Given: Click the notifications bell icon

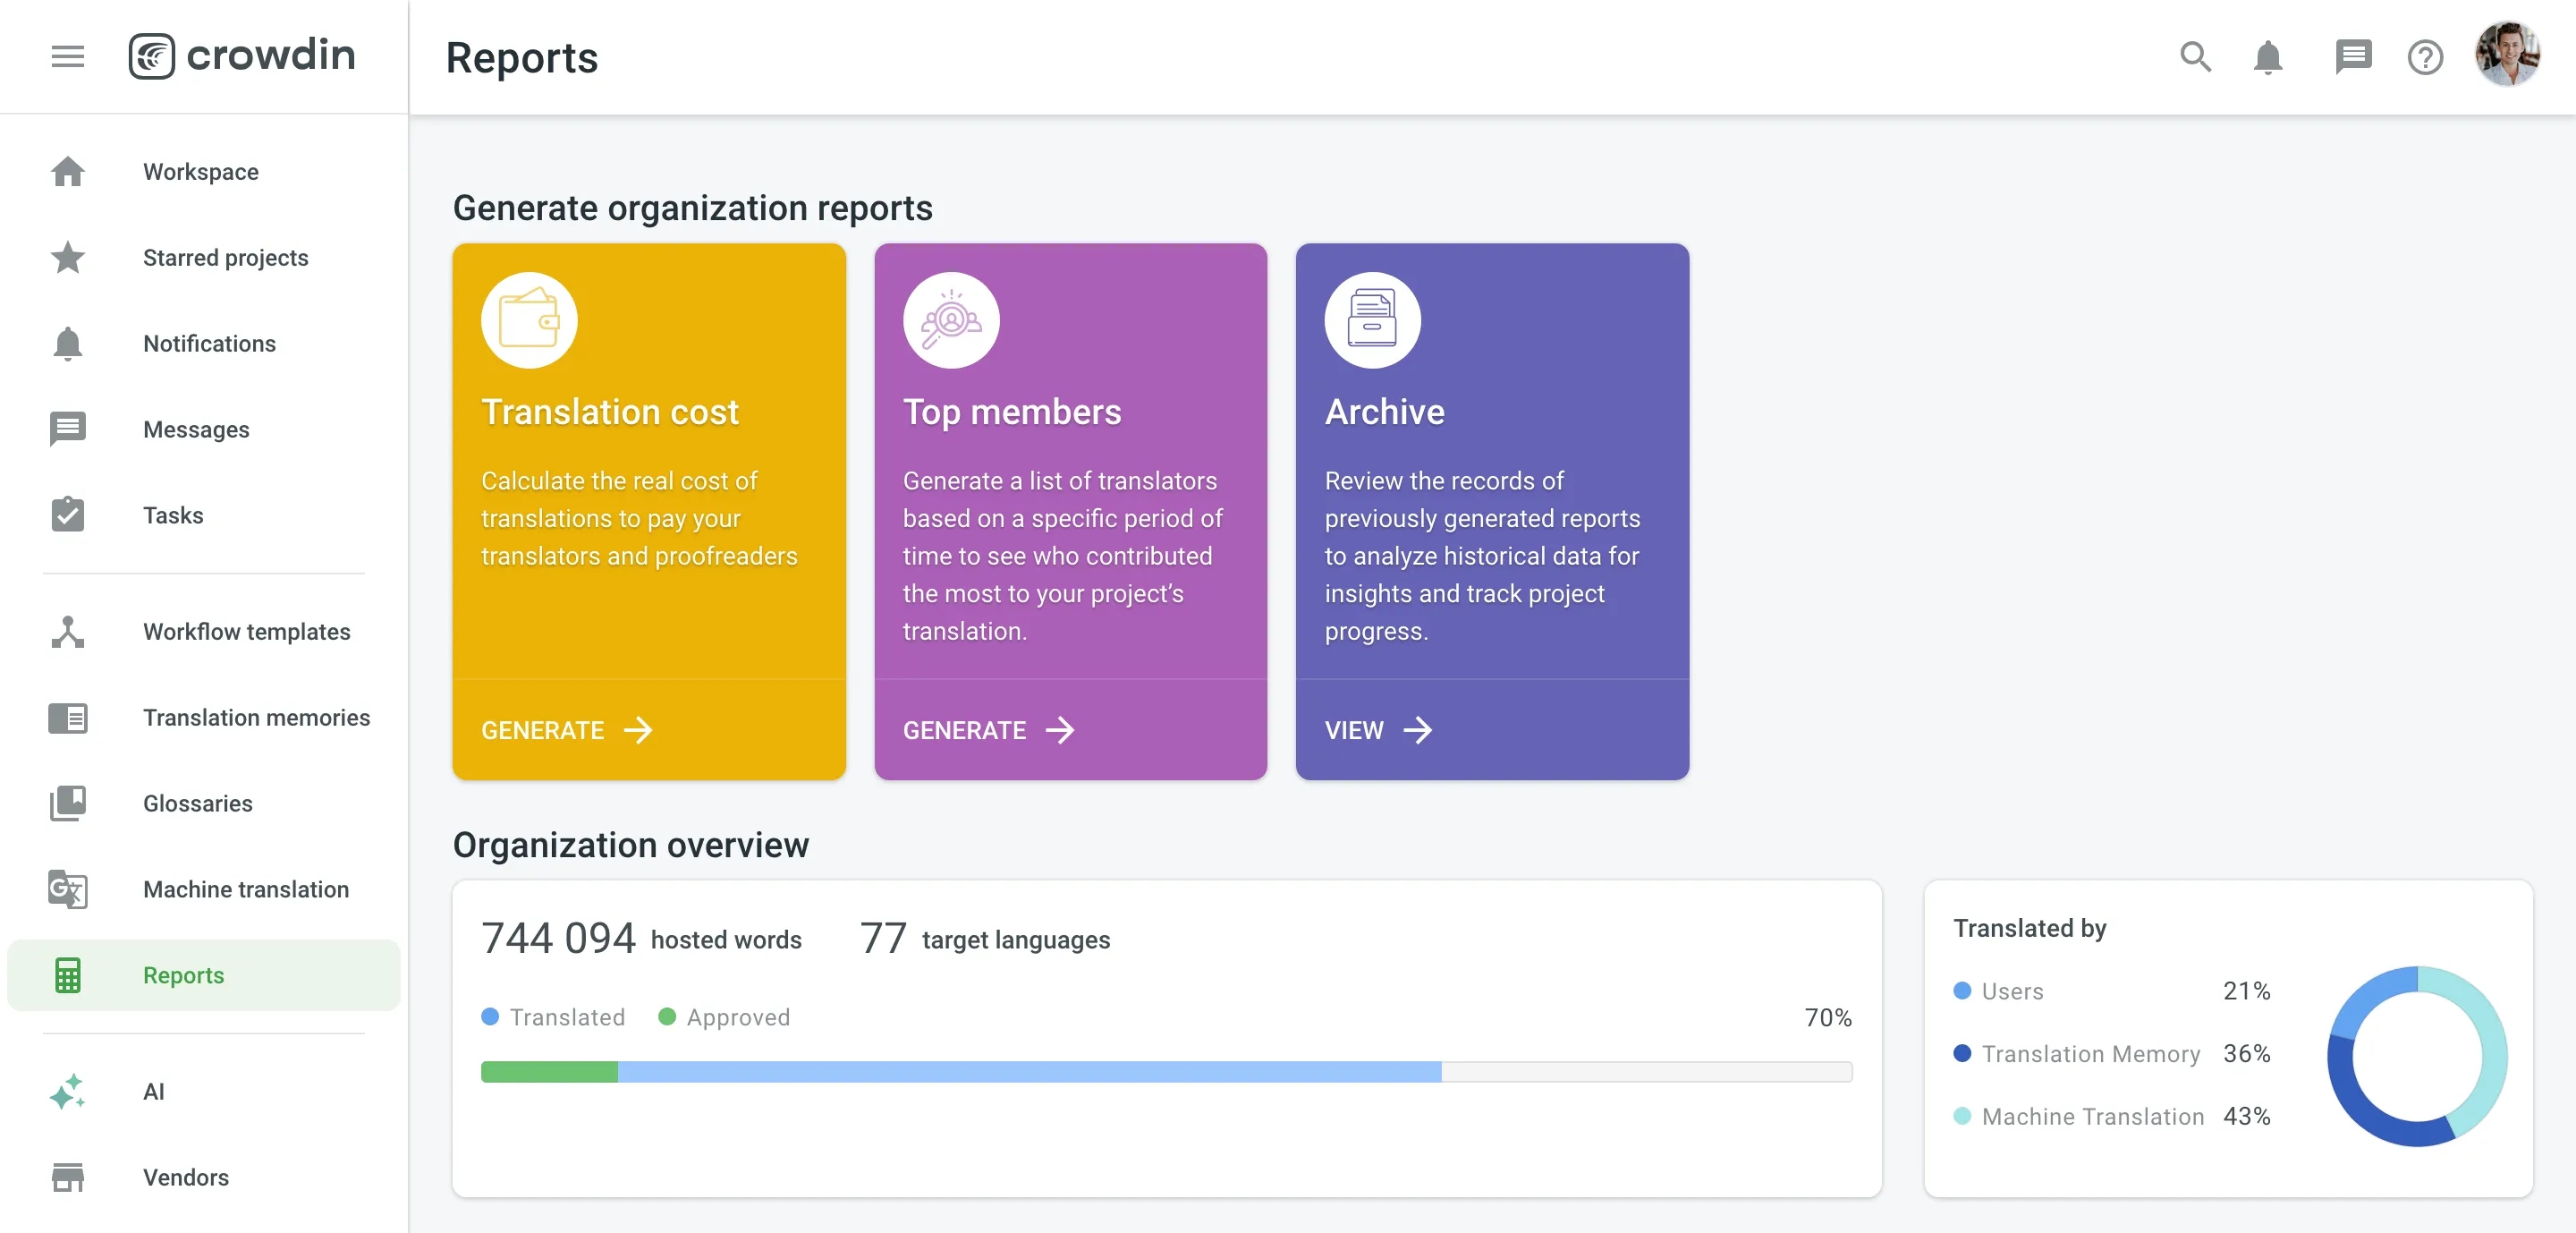Looking at the screenshot, I should [x=2269, y=55].
